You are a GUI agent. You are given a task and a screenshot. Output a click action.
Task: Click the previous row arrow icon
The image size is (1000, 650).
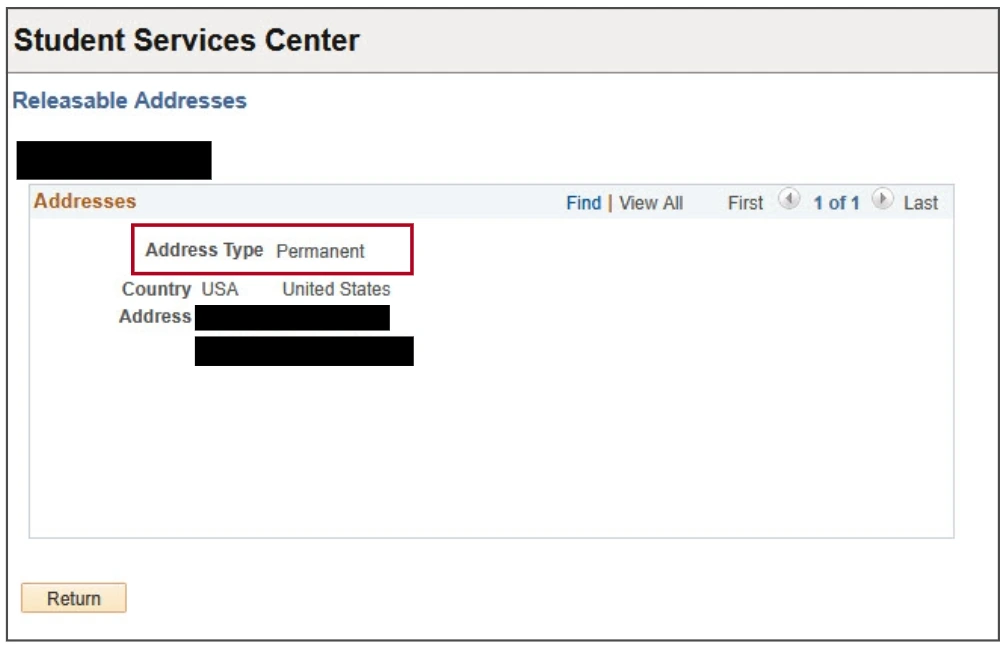[789, 201]
